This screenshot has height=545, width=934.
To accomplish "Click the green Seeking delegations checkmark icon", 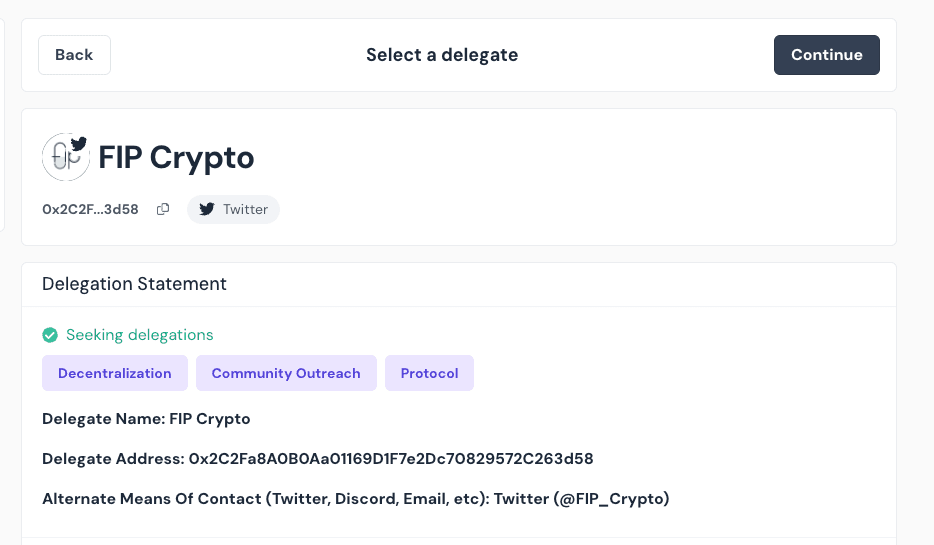I will [x=50, y=335].
